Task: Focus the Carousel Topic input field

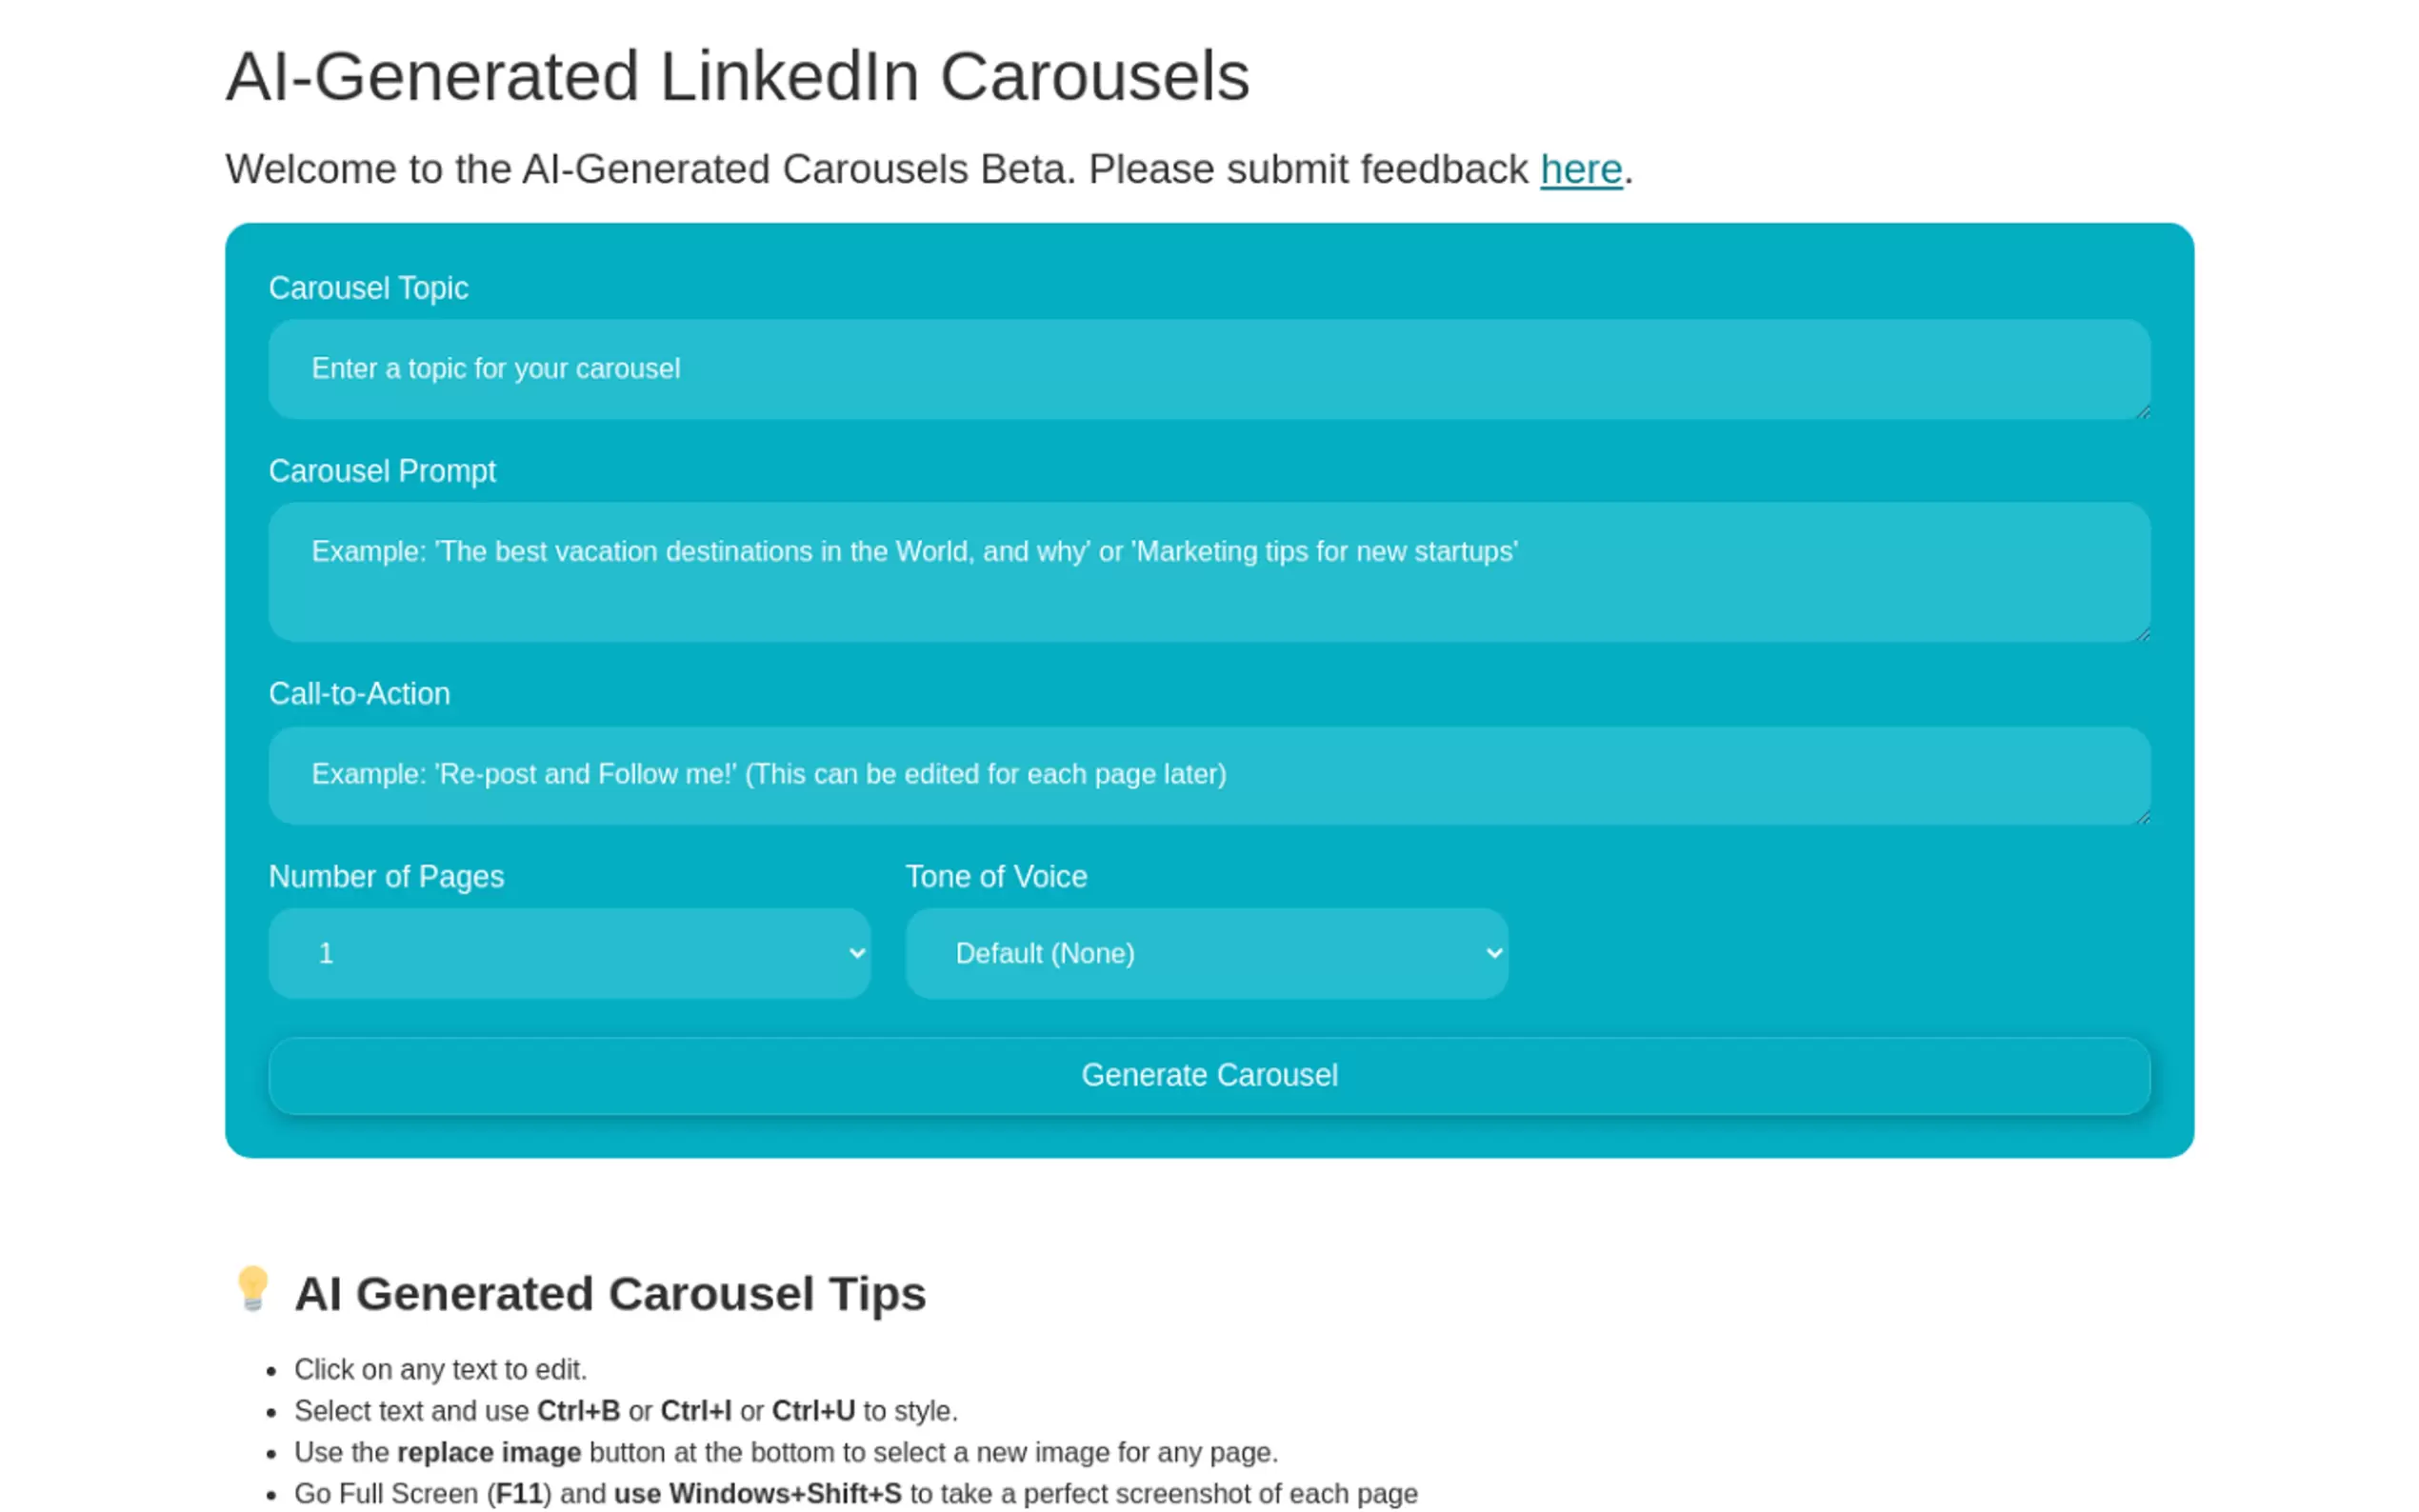Action: tap(1208, 369)
